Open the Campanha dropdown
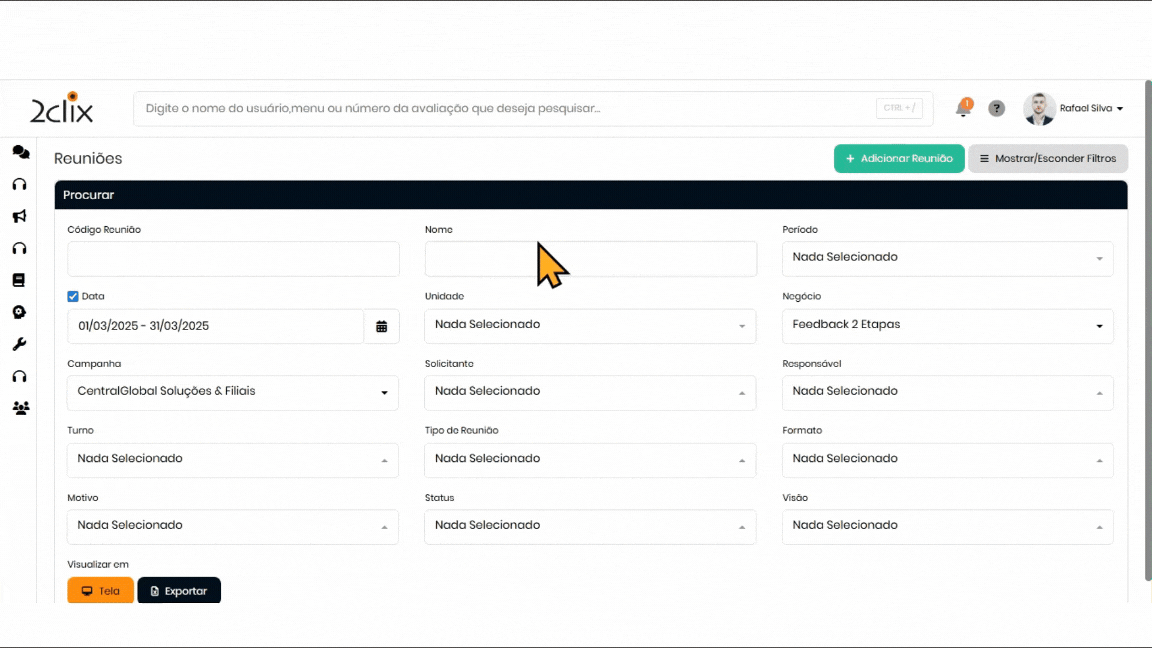 (232, 392)
